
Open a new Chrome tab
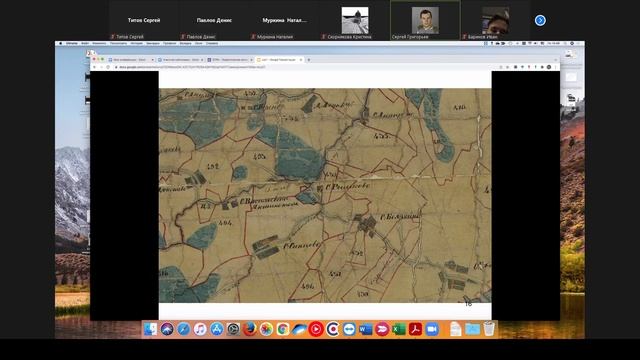pos(309,60)
